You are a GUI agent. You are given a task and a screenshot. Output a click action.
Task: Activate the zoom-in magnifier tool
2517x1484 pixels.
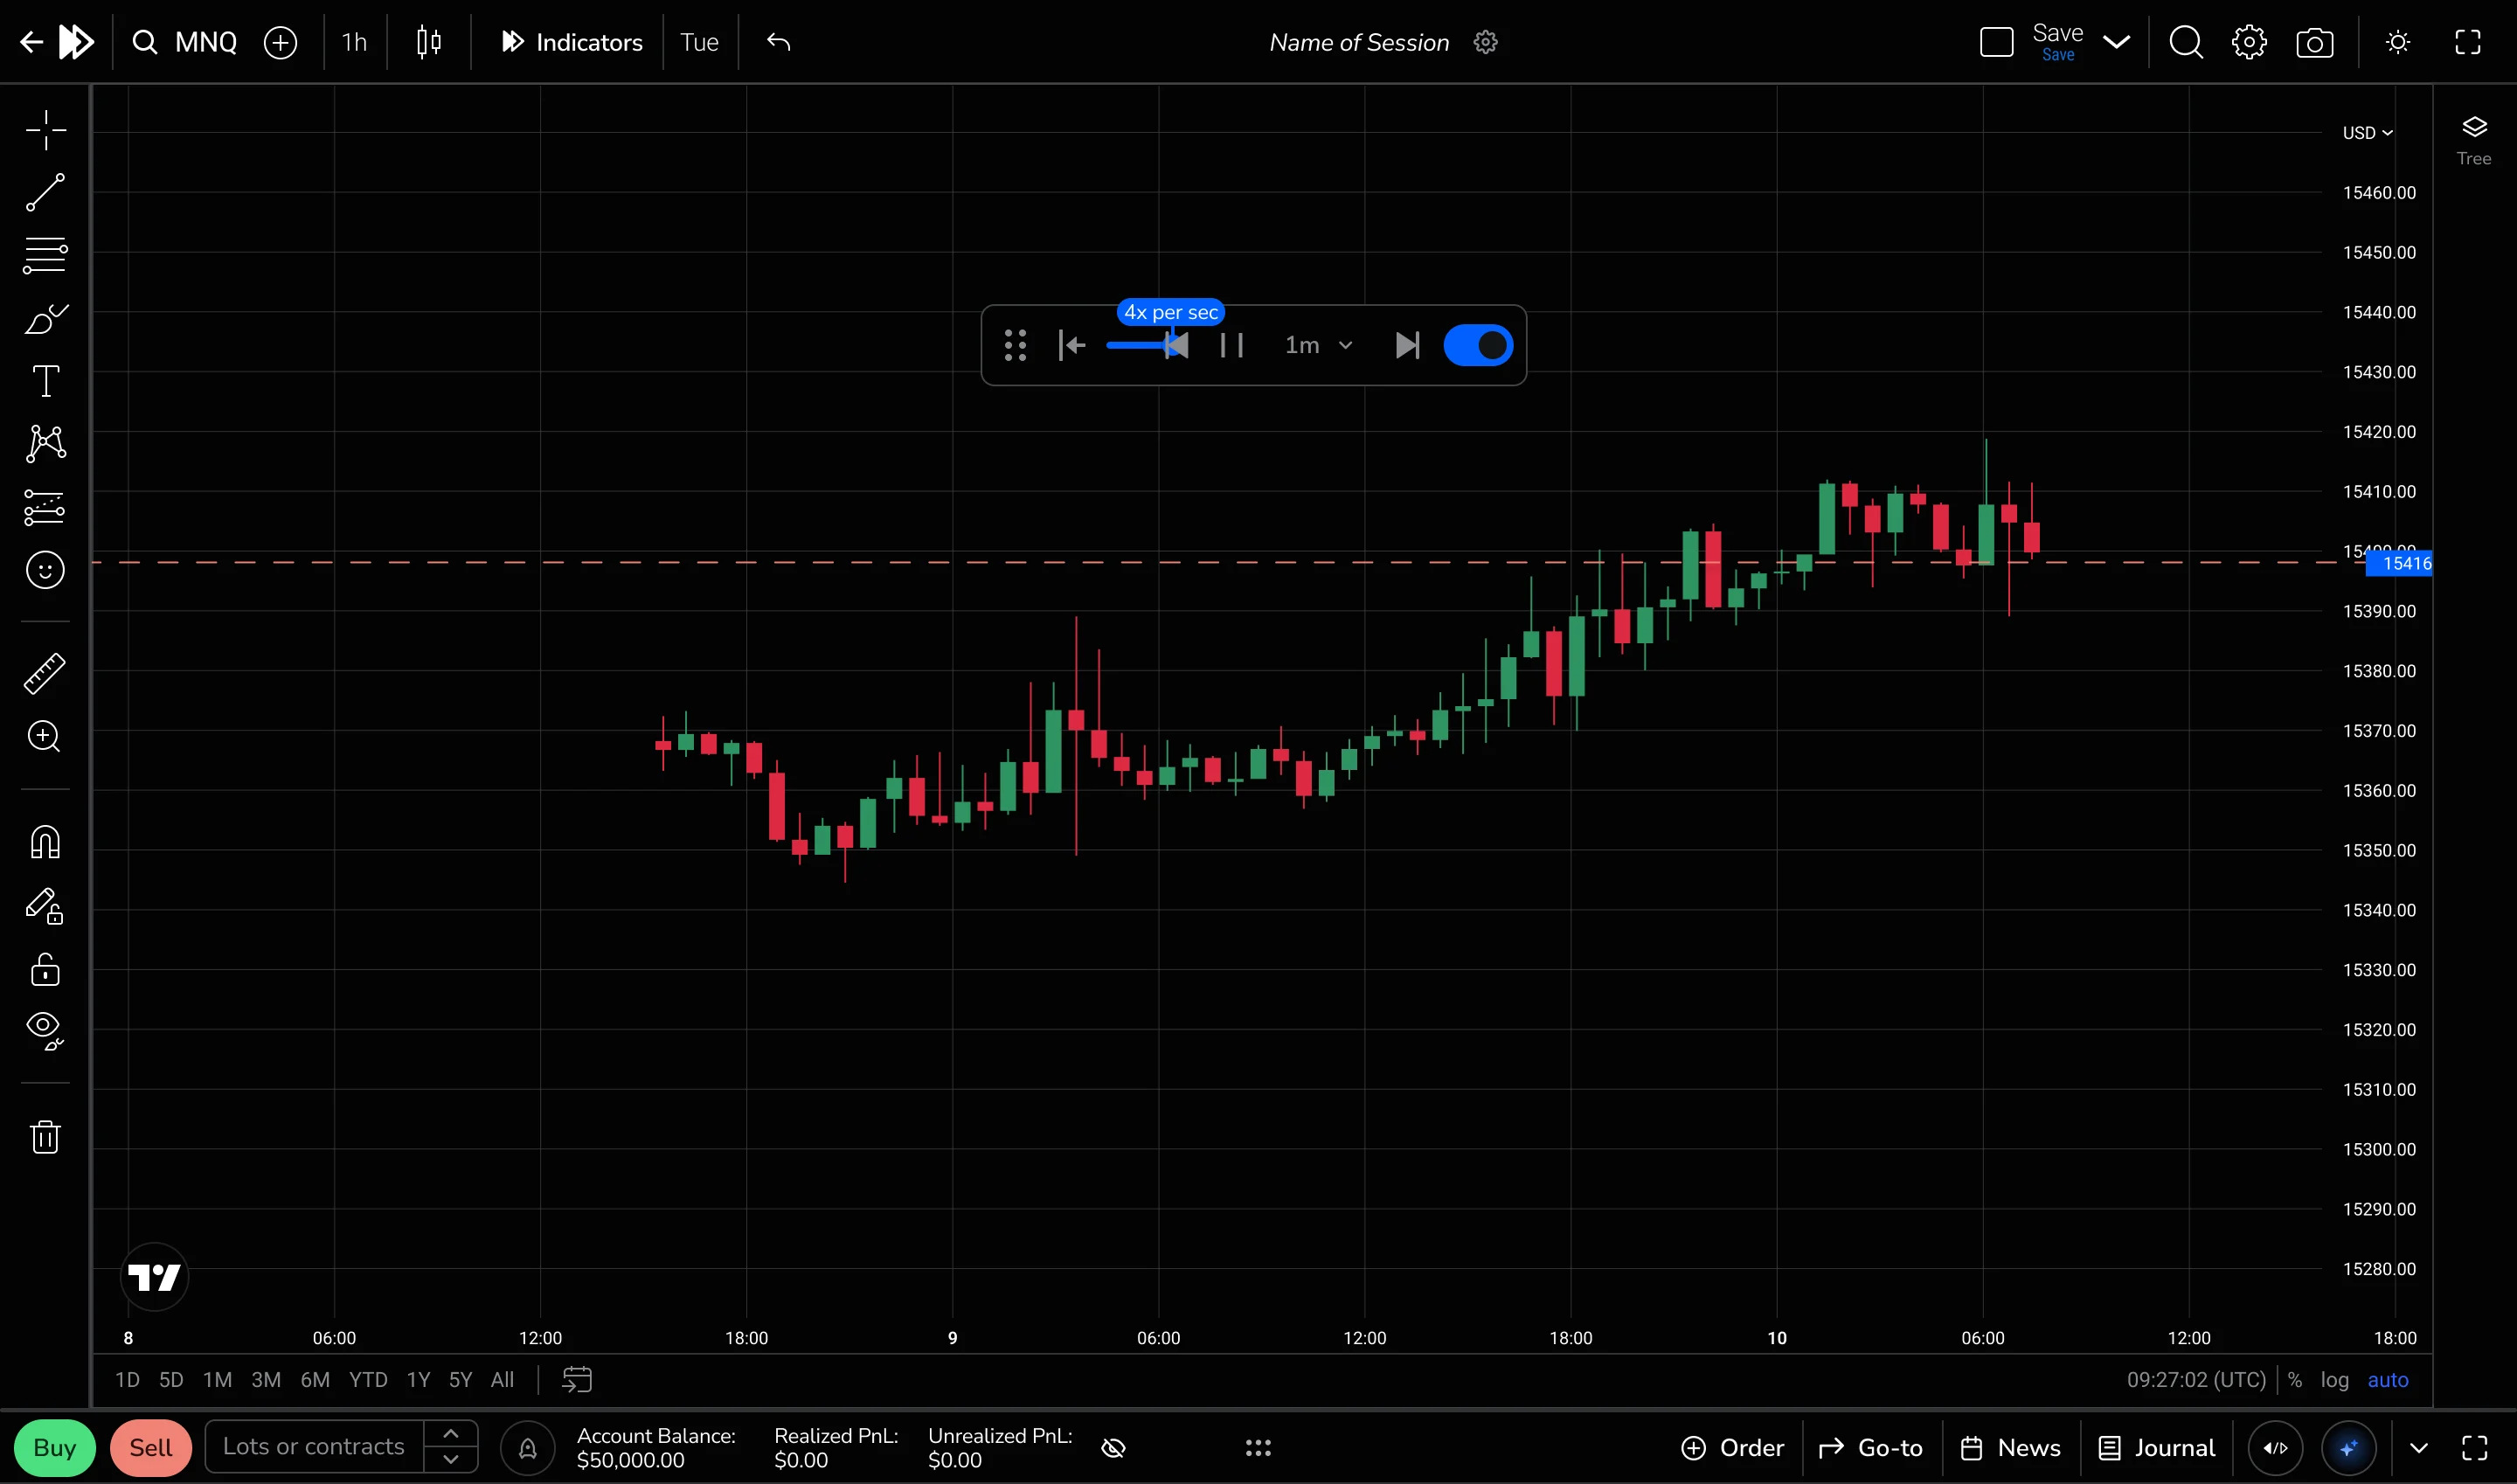pyautogui.click(x=44, y=737)
